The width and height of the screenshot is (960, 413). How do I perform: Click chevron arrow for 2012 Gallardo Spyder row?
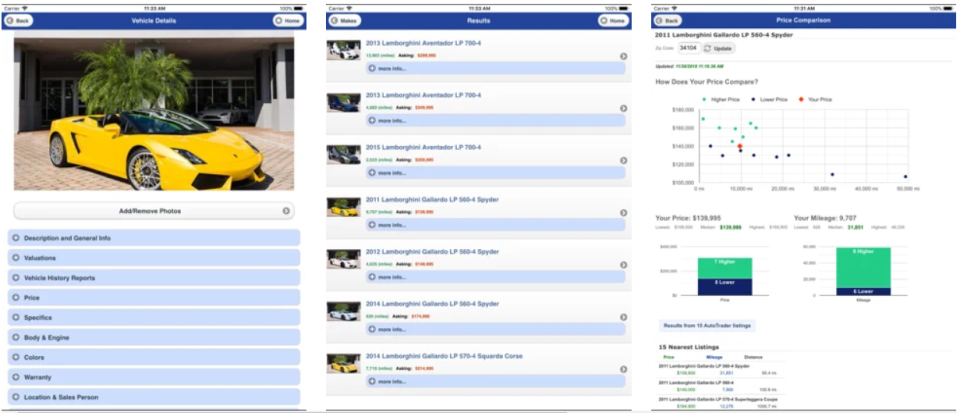tap(623, 265)
